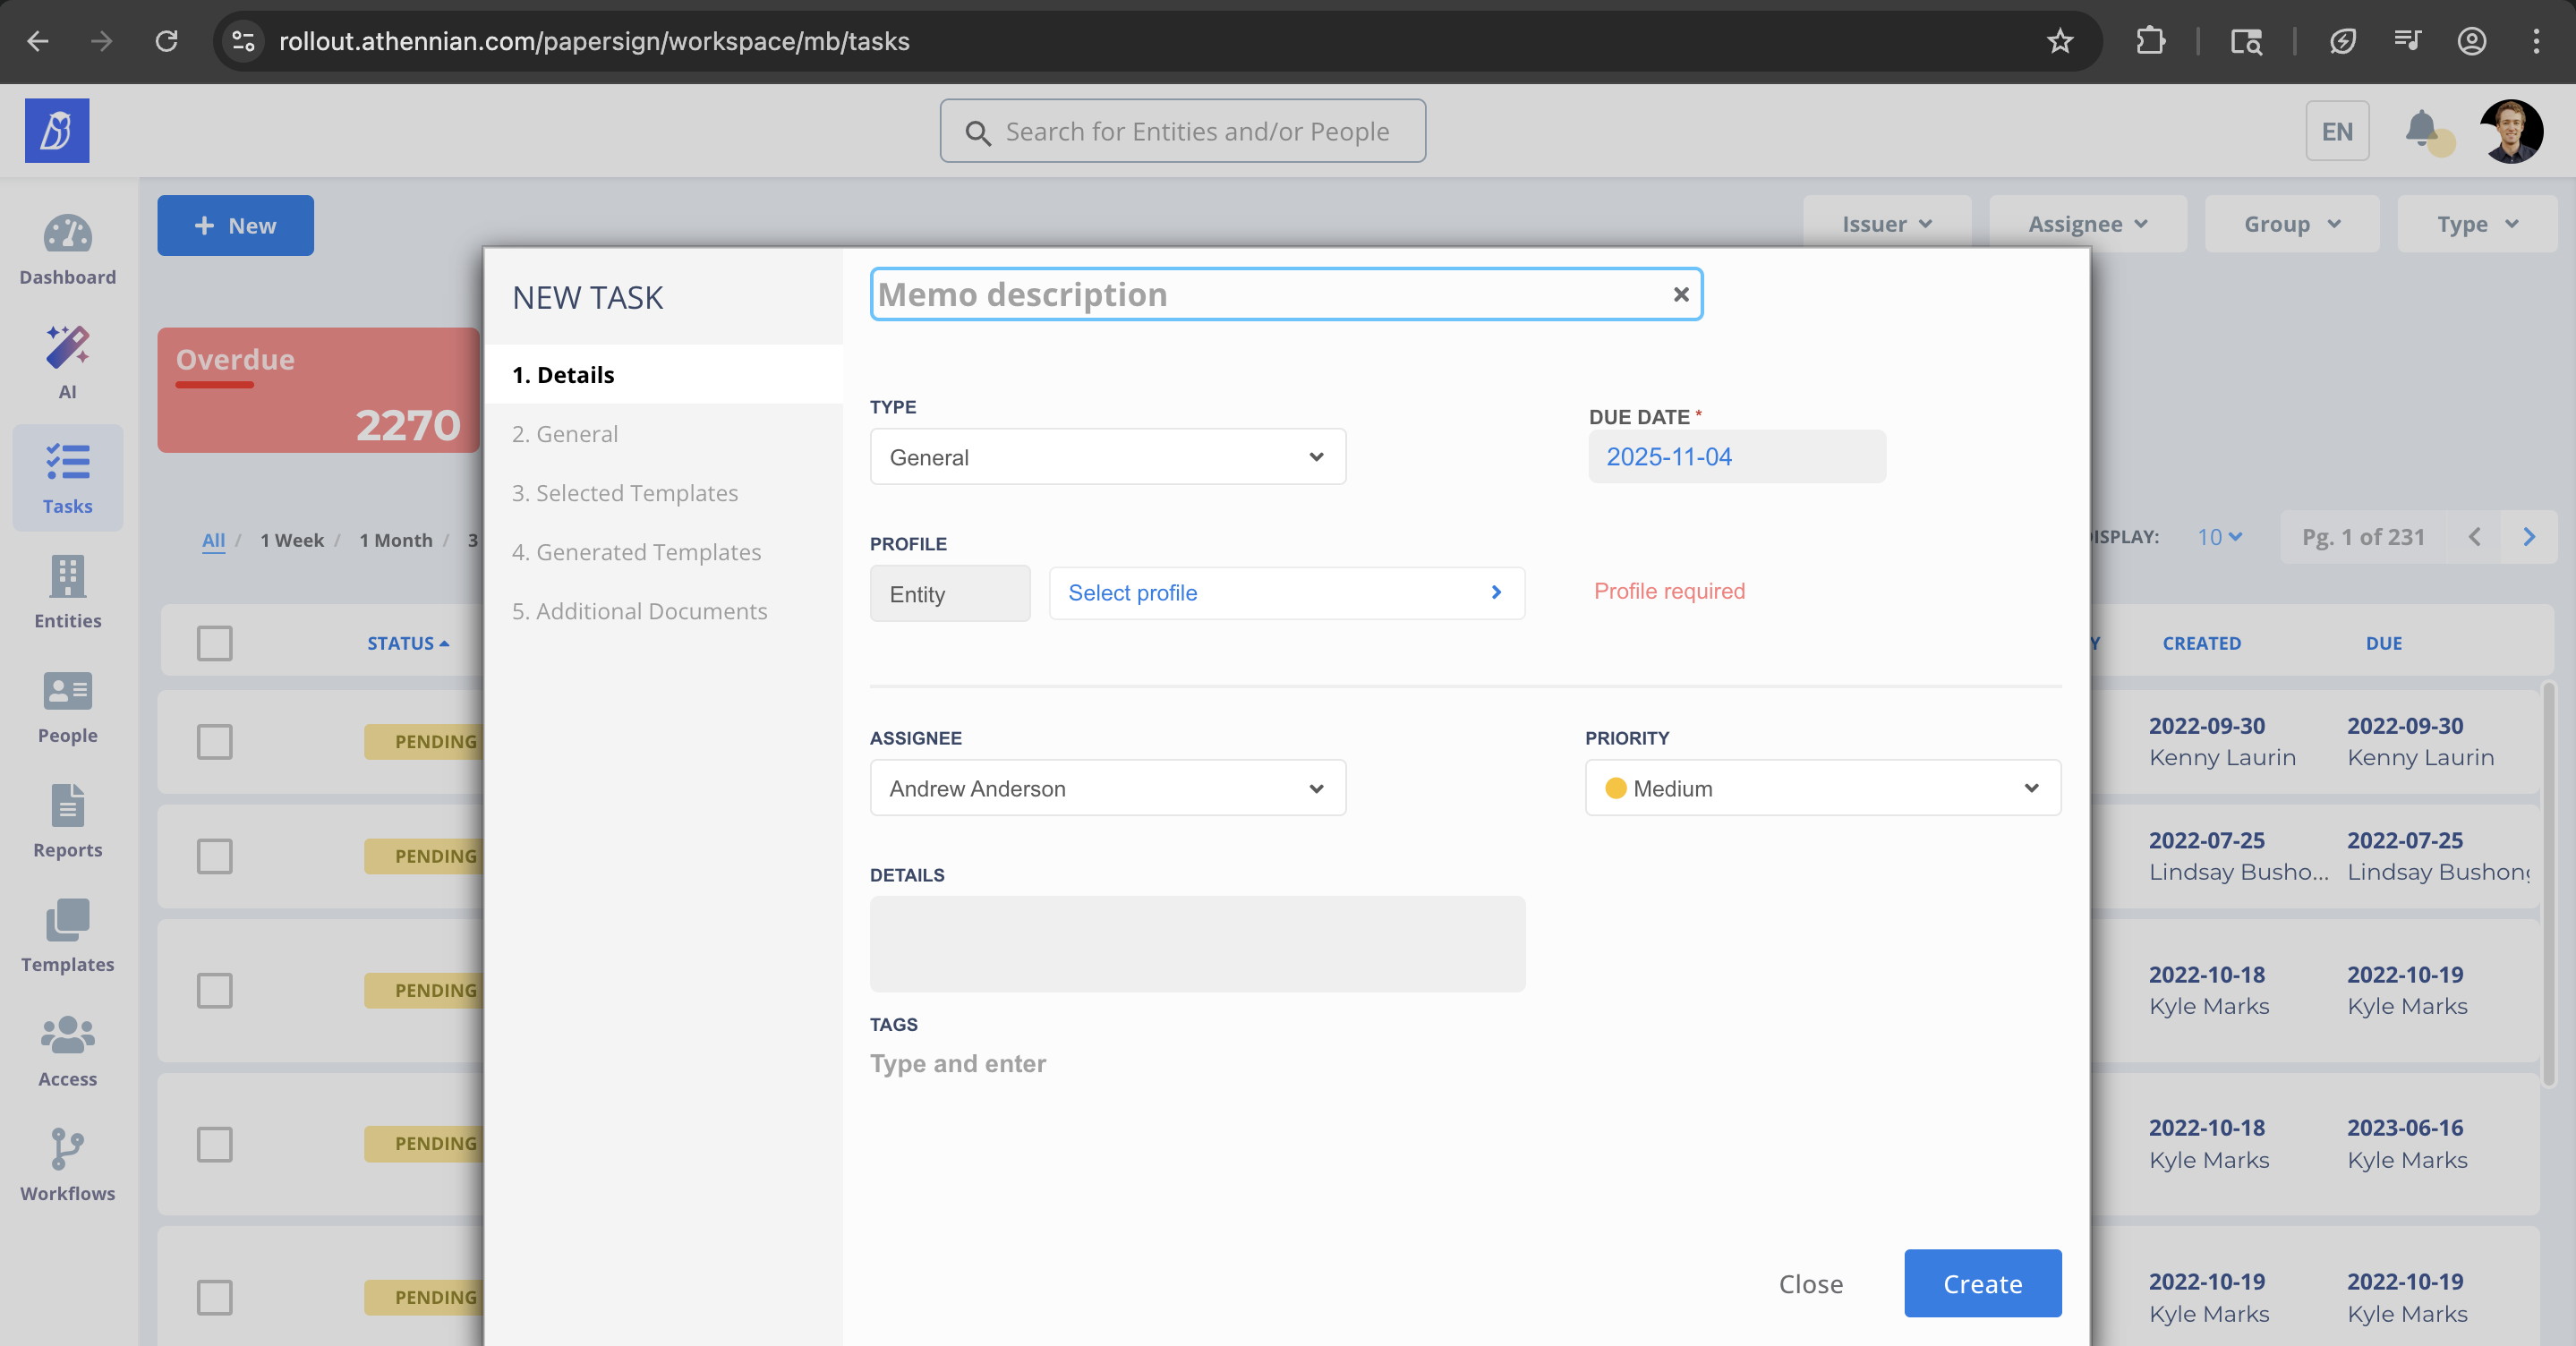Open Templates sidebar icon

(x=67, y=920)
